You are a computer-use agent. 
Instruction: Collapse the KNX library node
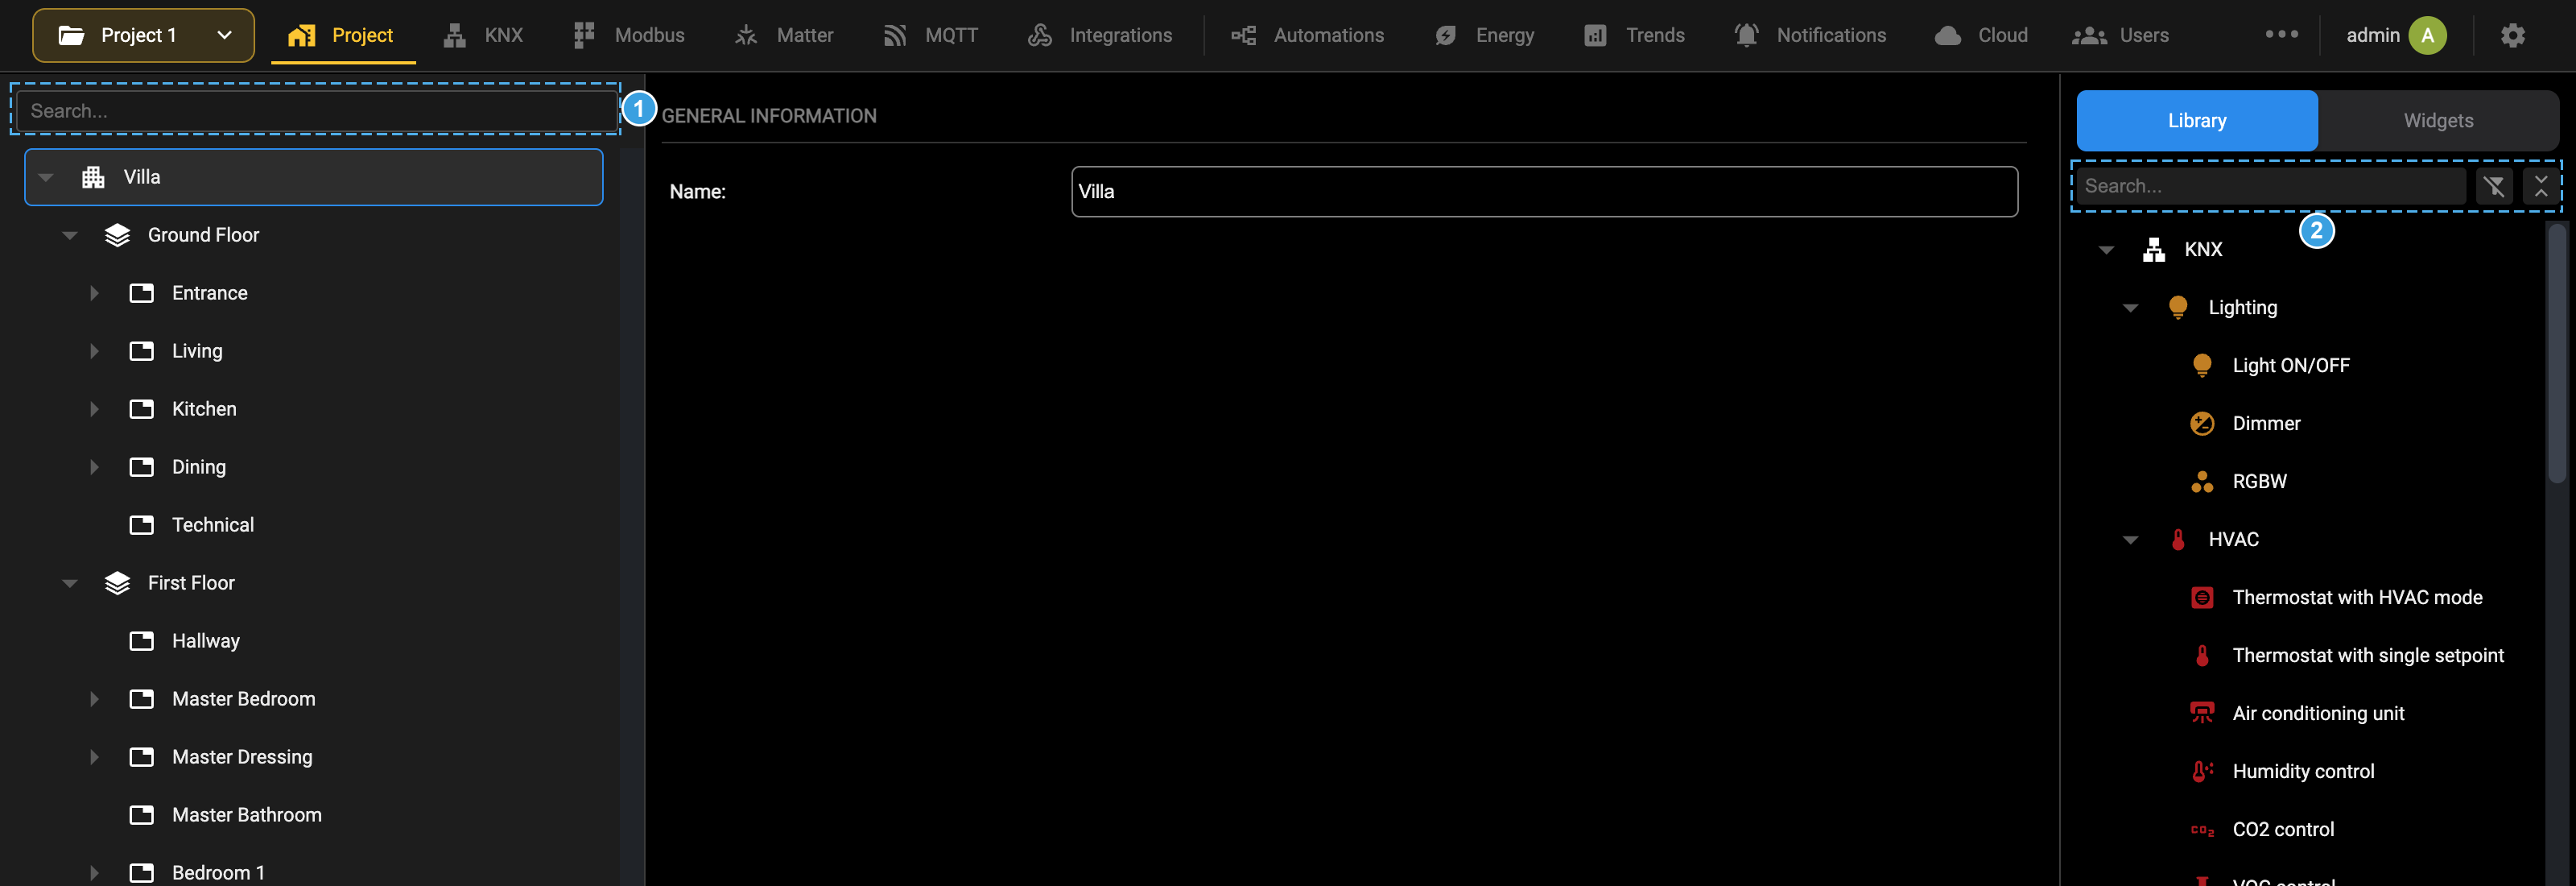coord(2107,250)
